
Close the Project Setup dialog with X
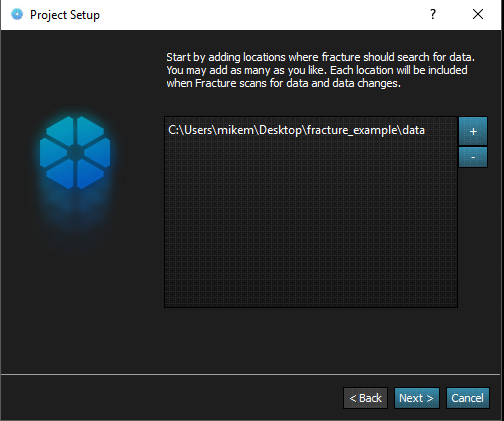(478, 14)
